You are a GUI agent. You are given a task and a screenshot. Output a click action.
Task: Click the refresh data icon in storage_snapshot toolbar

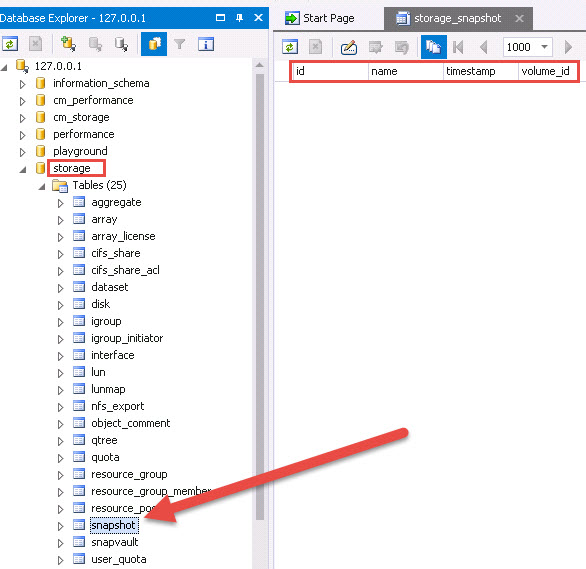[x=290, y=47]
